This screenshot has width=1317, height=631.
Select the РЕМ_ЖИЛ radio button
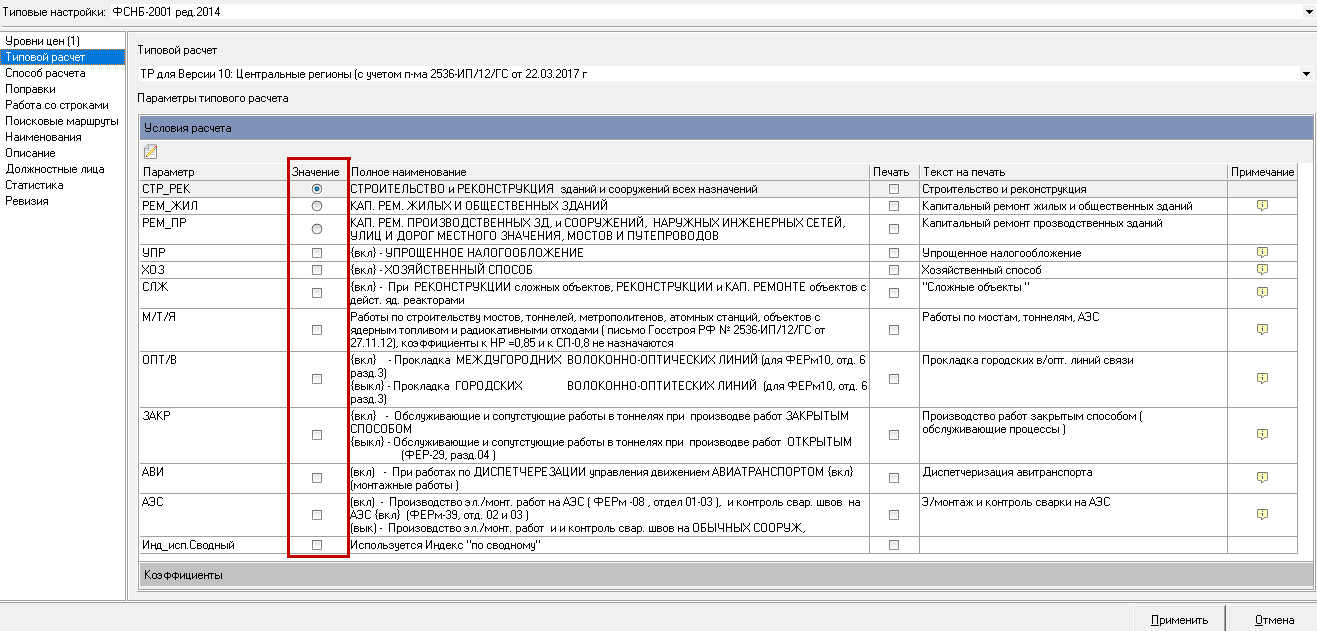pyautogui.click(x=317, y=205)
